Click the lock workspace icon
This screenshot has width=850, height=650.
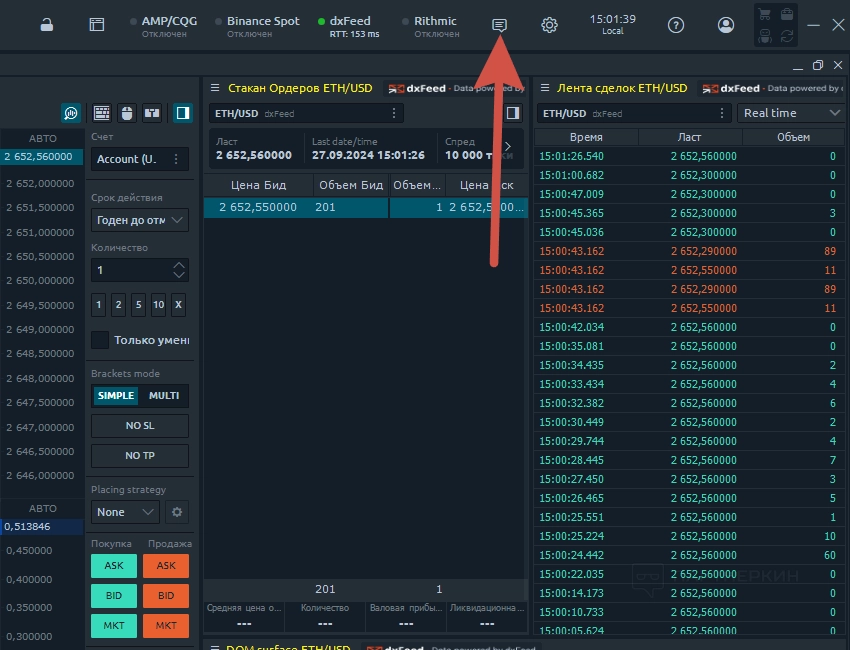coord(47,25)
